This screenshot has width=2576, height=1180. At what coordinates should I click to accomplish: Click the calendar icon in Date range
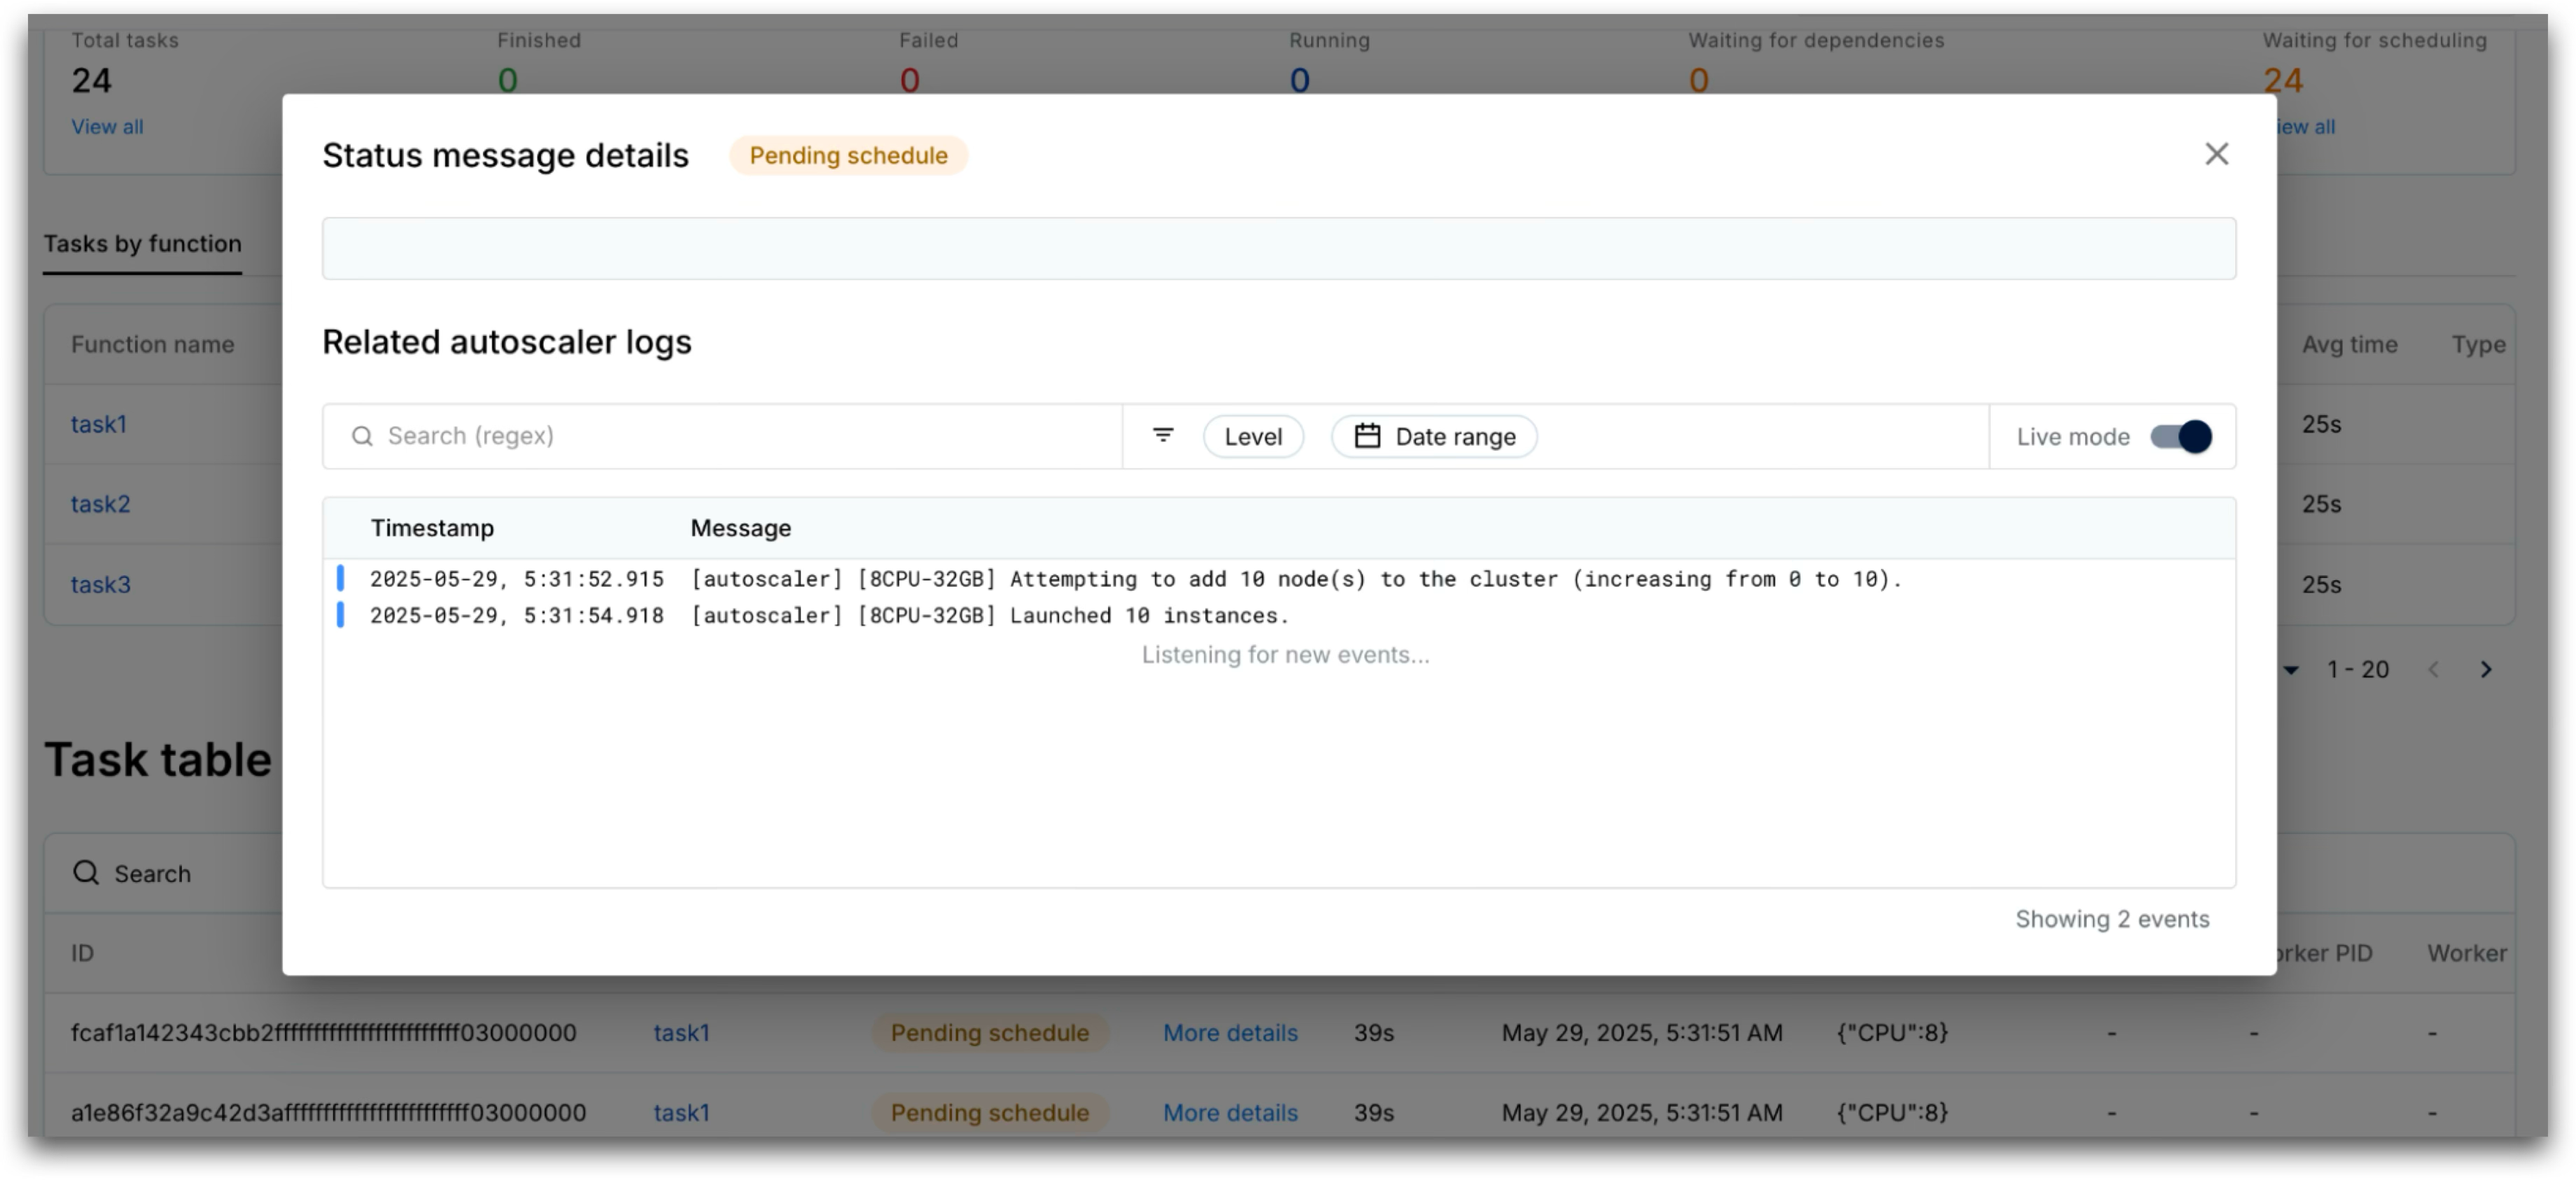click(x=1367, y=436)
